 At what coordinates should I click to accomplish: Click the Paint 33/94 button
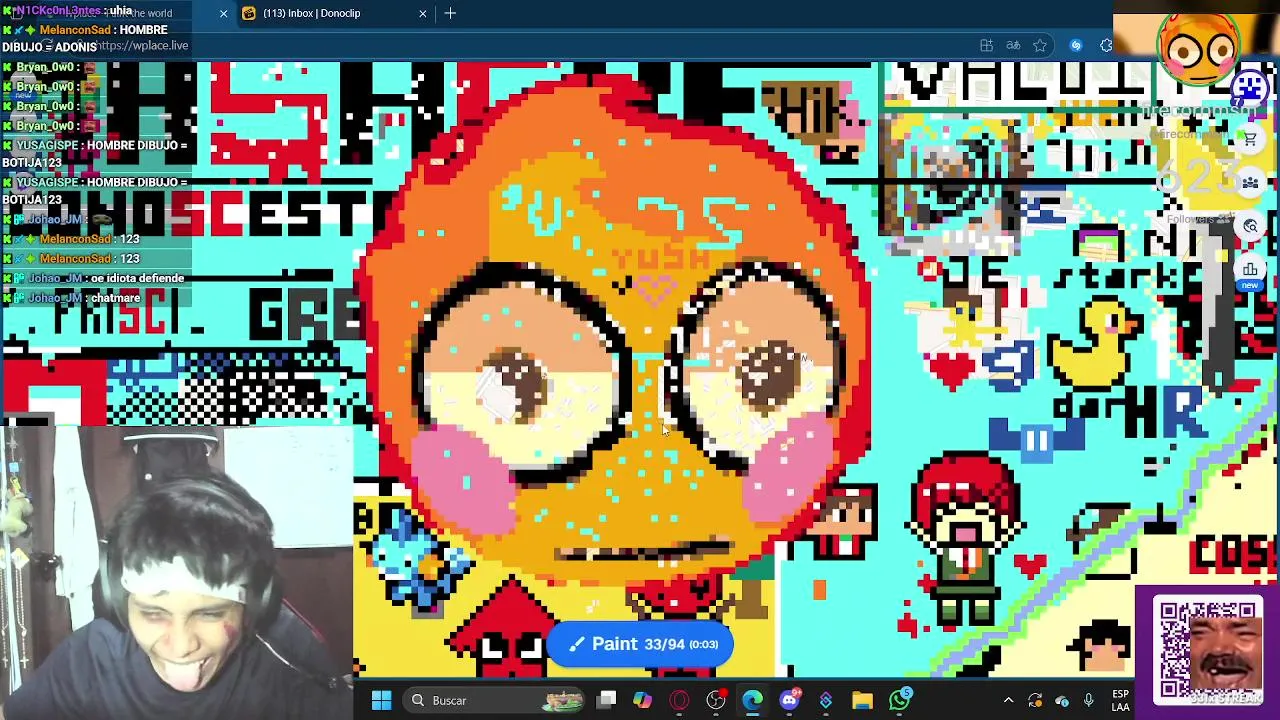(x=640, y=644)
